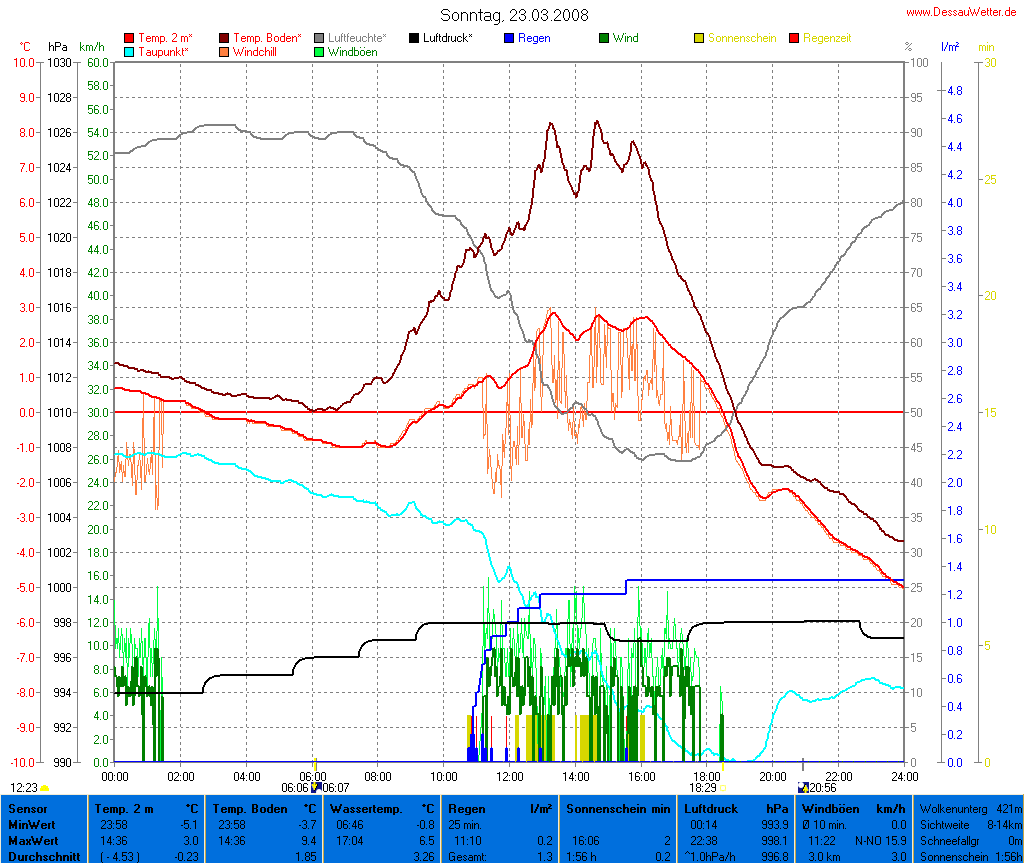1024x863 pixels.
Task: Click the dark red Temp. Boden legend square
Action: [x=224, y=38]
